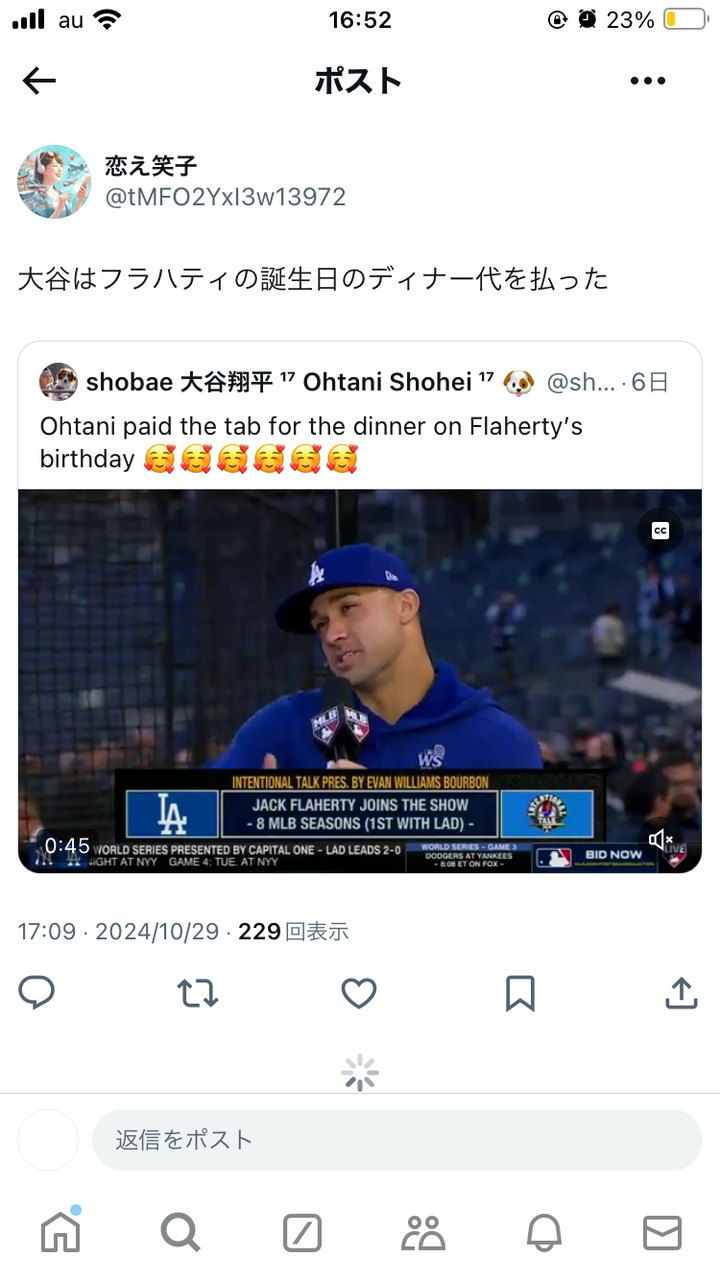This screenshot has width=720, height=1280.
Task: Open the @tMFO2YxI3w13972 profile handle
Action: click(x=226, y=197)
